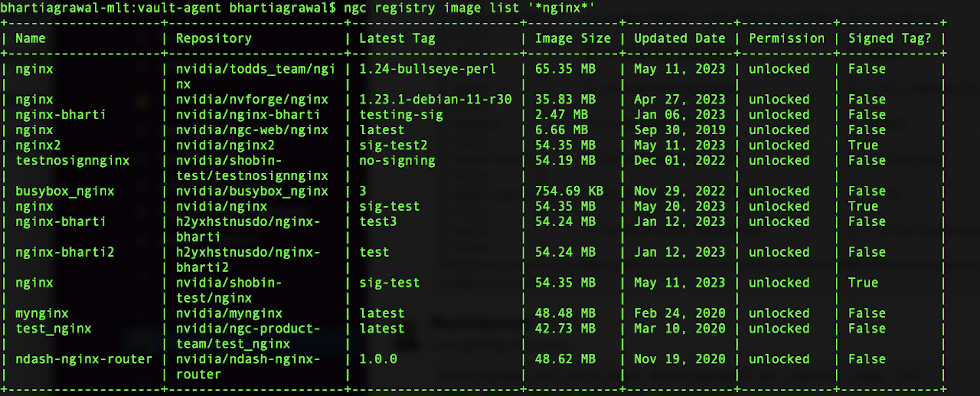Select the tag 'no-signing'

click(x=397, y=161)
